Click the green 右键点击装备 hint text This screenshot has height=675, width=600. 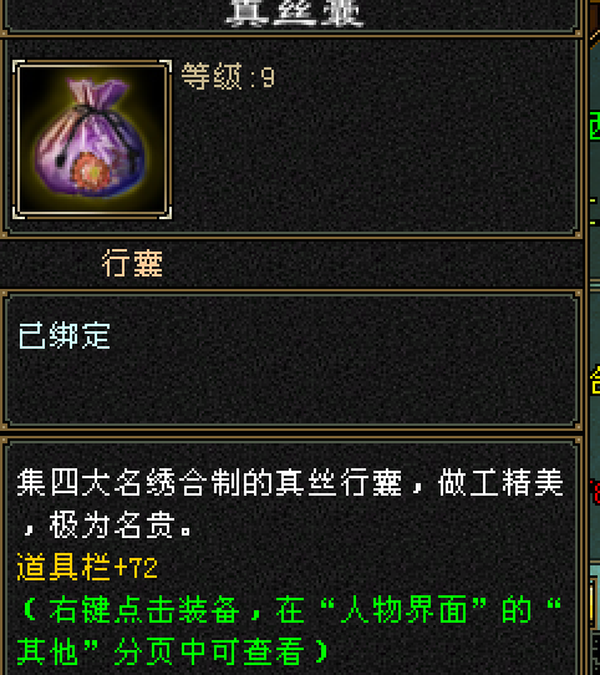coord(144,610)
